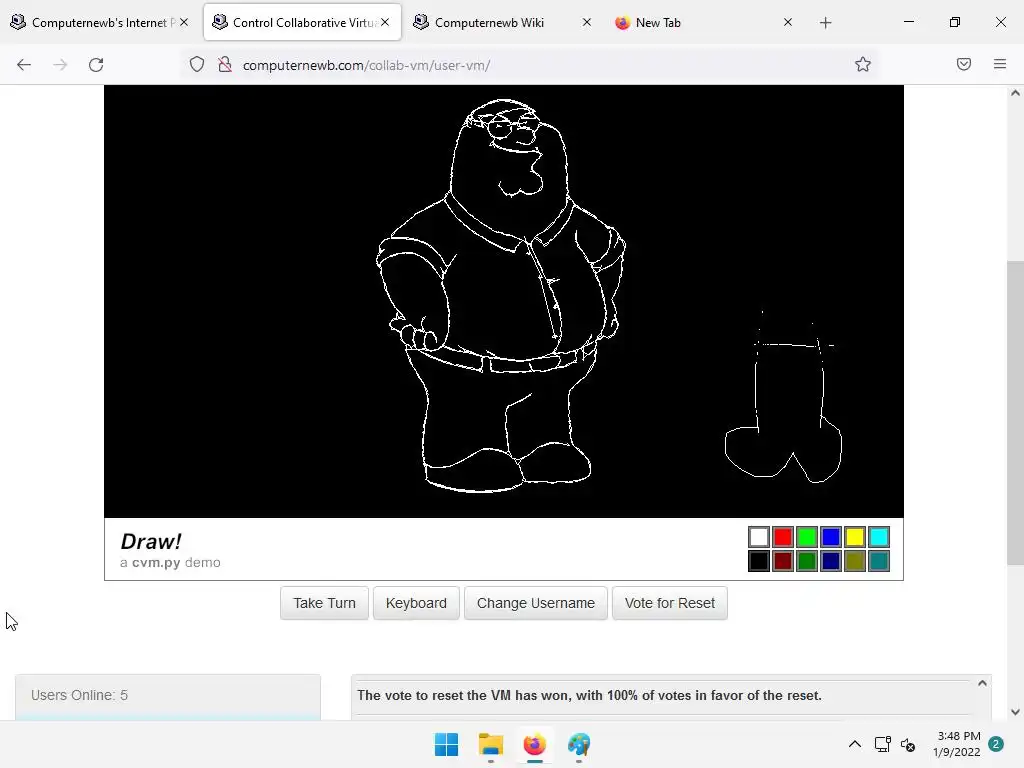Click the vote to reset chat message
Image resolution: width=1024 pixels, height=768 pixels.
(x=589, y=695)
